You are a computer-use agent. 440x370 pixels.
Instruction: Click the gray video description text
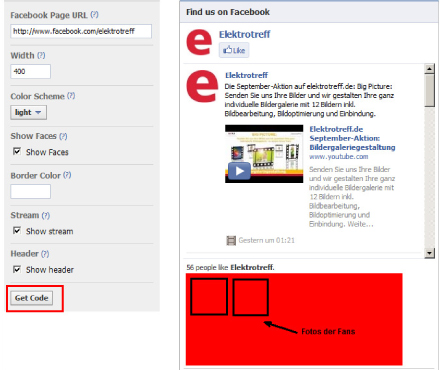click(352, 197)
